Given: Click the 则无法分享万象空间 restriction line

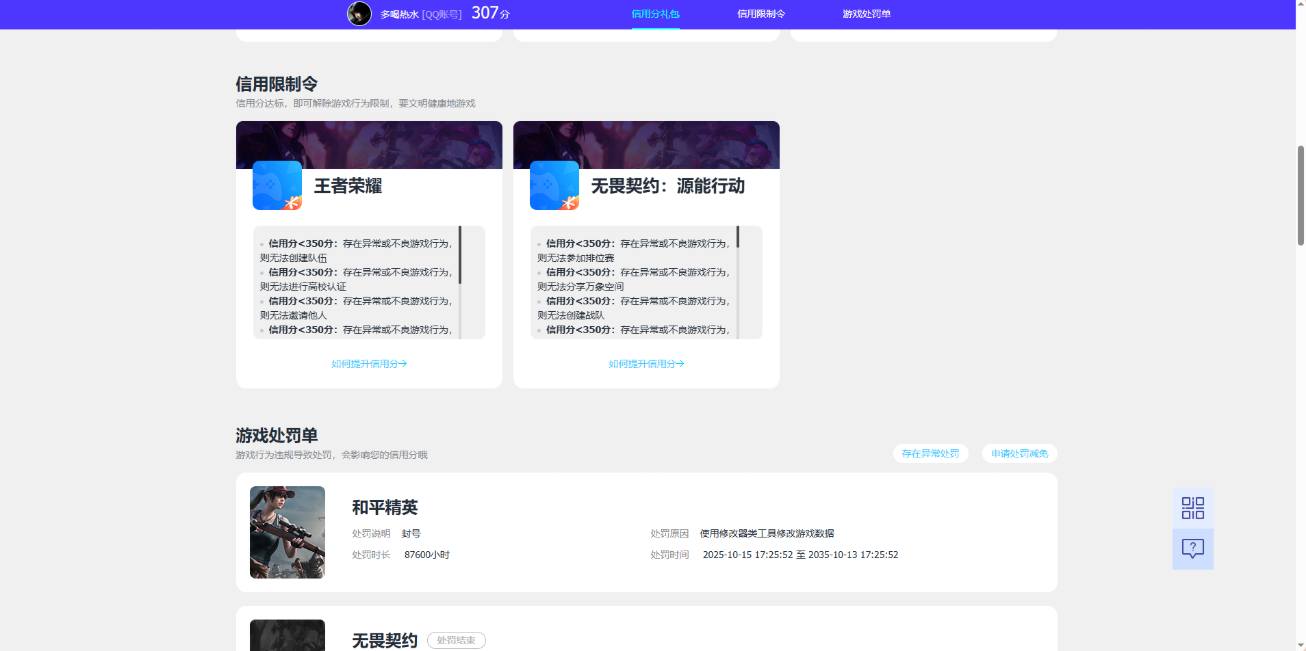Looking at the screenshot, I should click(x=581, y=286).
